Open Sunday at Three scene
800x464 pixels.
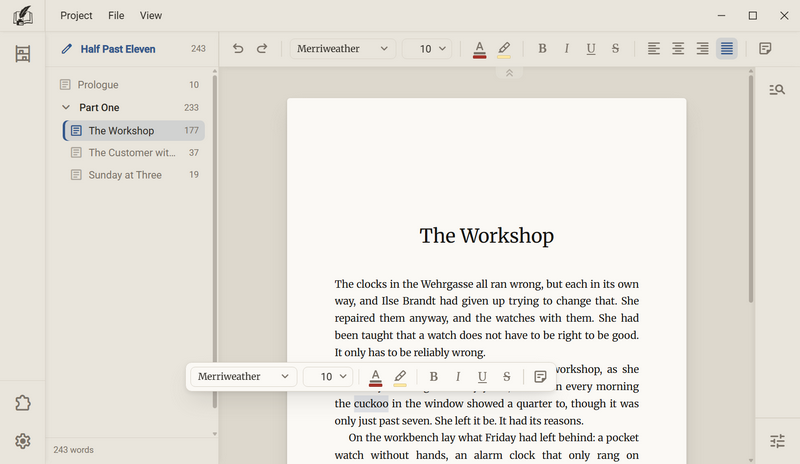click(134, 175)
